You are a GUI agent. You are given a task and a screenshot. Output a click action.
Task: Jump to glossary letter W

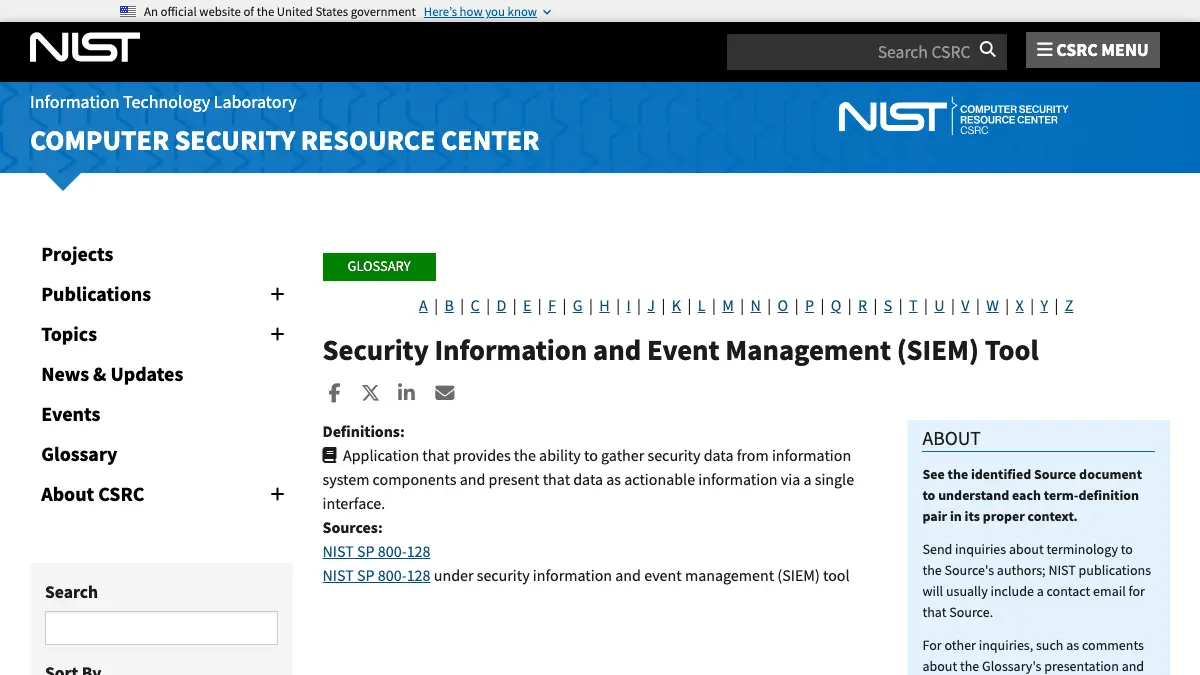tap(992, 306)
